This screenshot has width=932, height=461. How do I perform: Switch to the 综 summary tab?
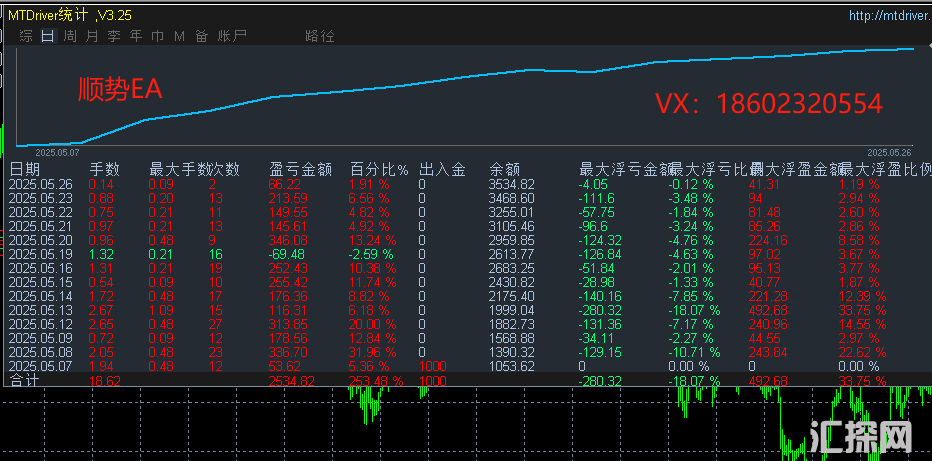point(26,36)
